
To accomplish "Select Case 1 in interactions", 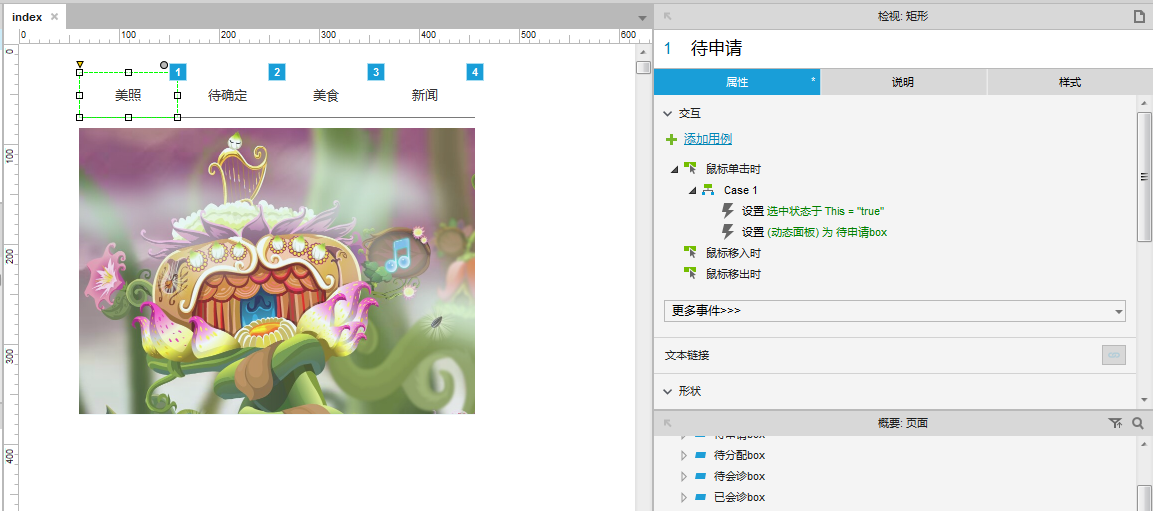I will [x=740, y=190].
